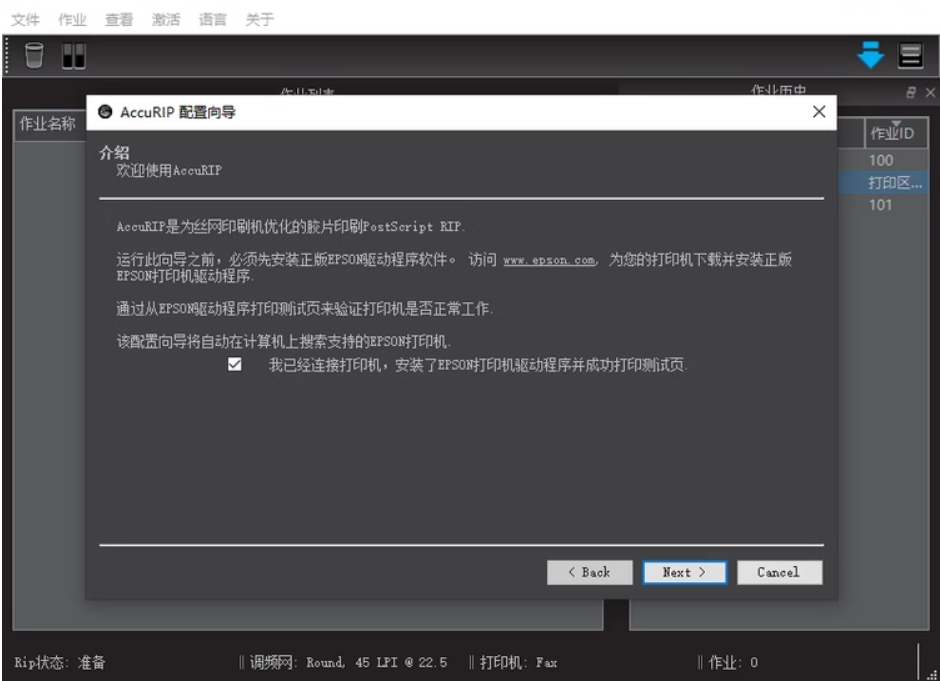The height and width of the screenshot is (681, 940).
Task: Open the 激活 menu
Action: (x=165, y=19)
